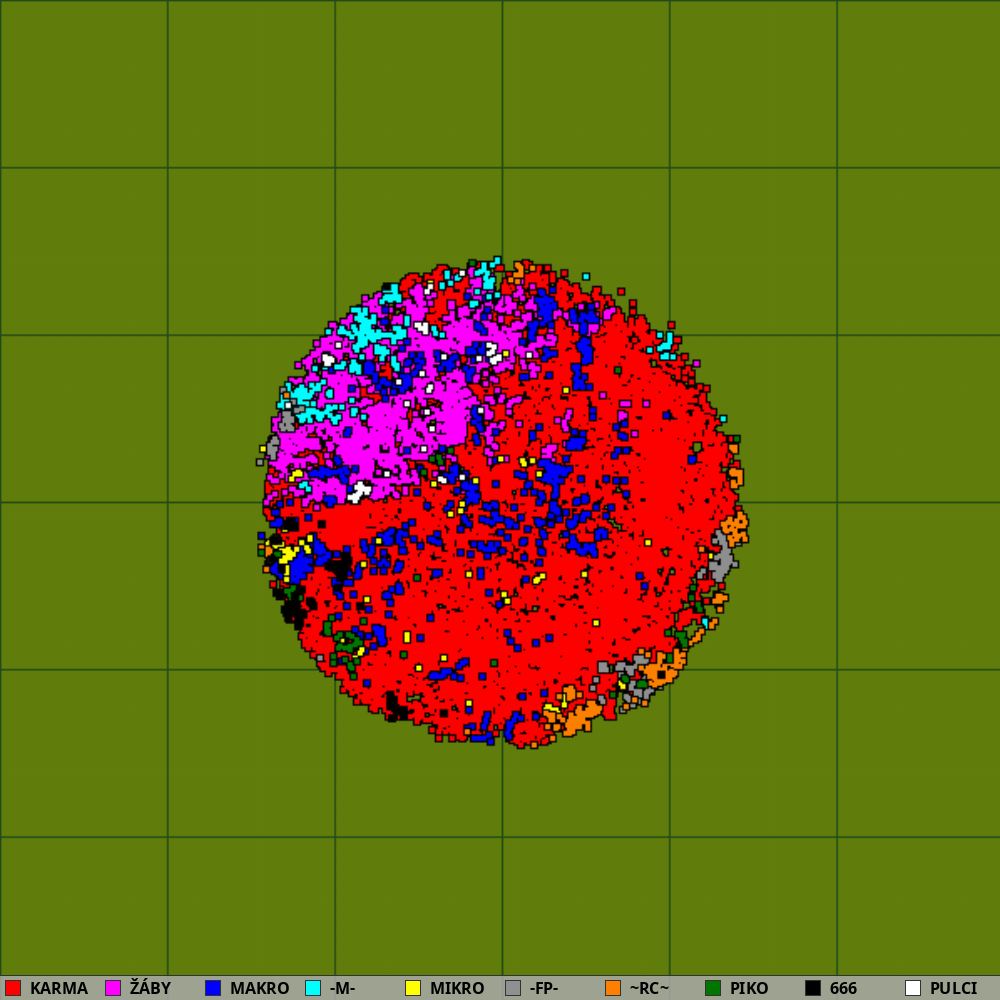Viewport: 1000px width, 1000px height.
Task: Click the yellow MIKRO legend swatch
Action: point(413,988)
